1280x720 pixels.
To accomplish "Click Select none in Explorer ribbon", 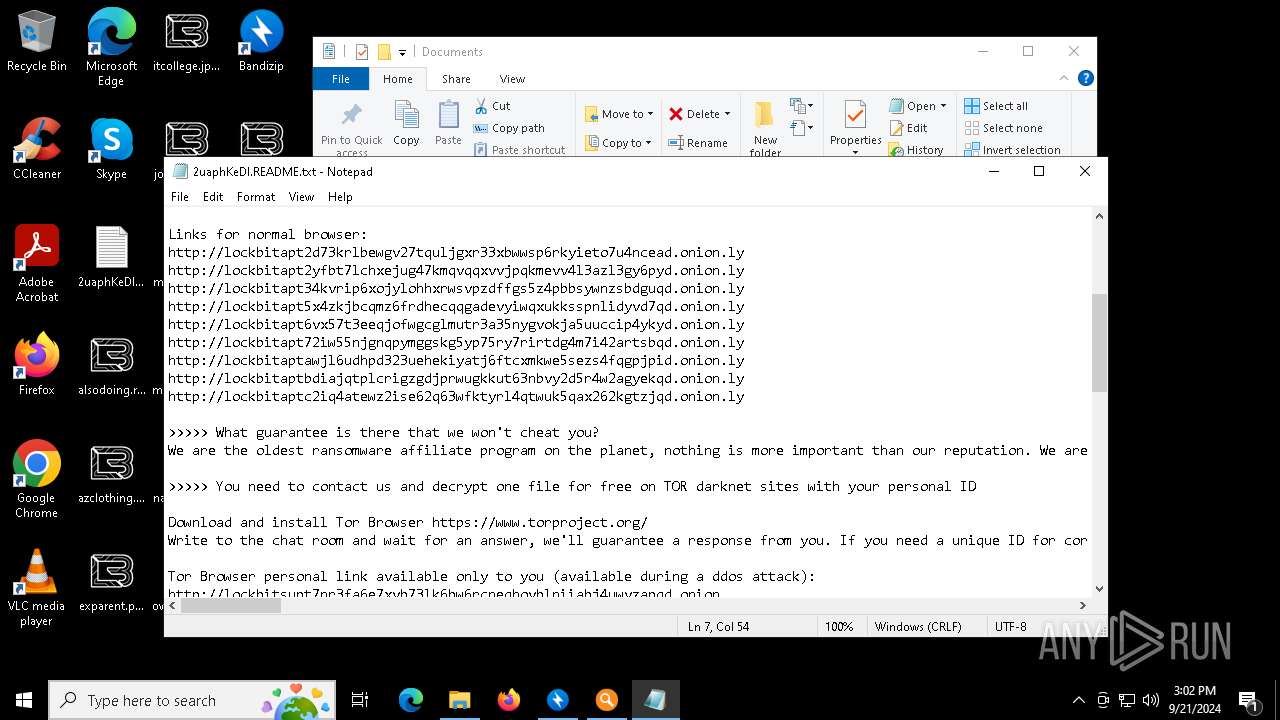I will point(1003,128).
